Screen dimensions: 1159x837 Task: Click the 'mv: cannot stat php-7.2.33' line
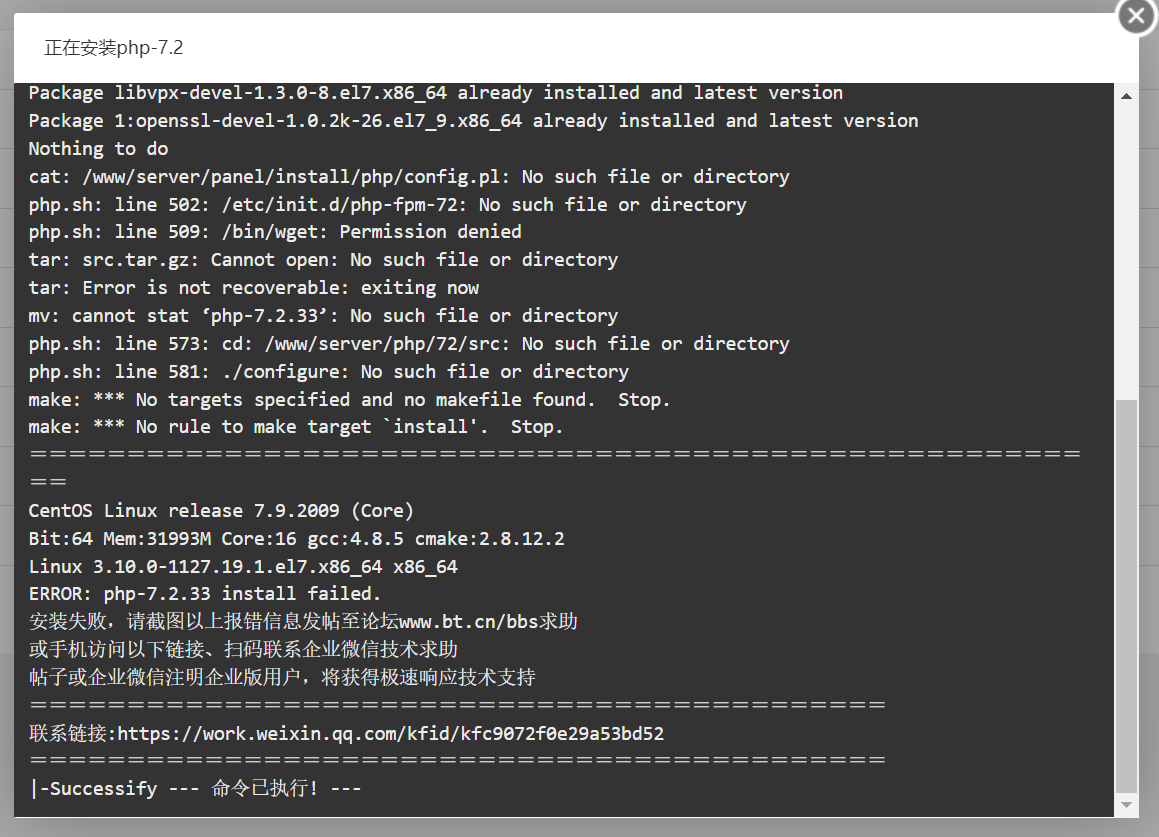(x=323, y=316)
